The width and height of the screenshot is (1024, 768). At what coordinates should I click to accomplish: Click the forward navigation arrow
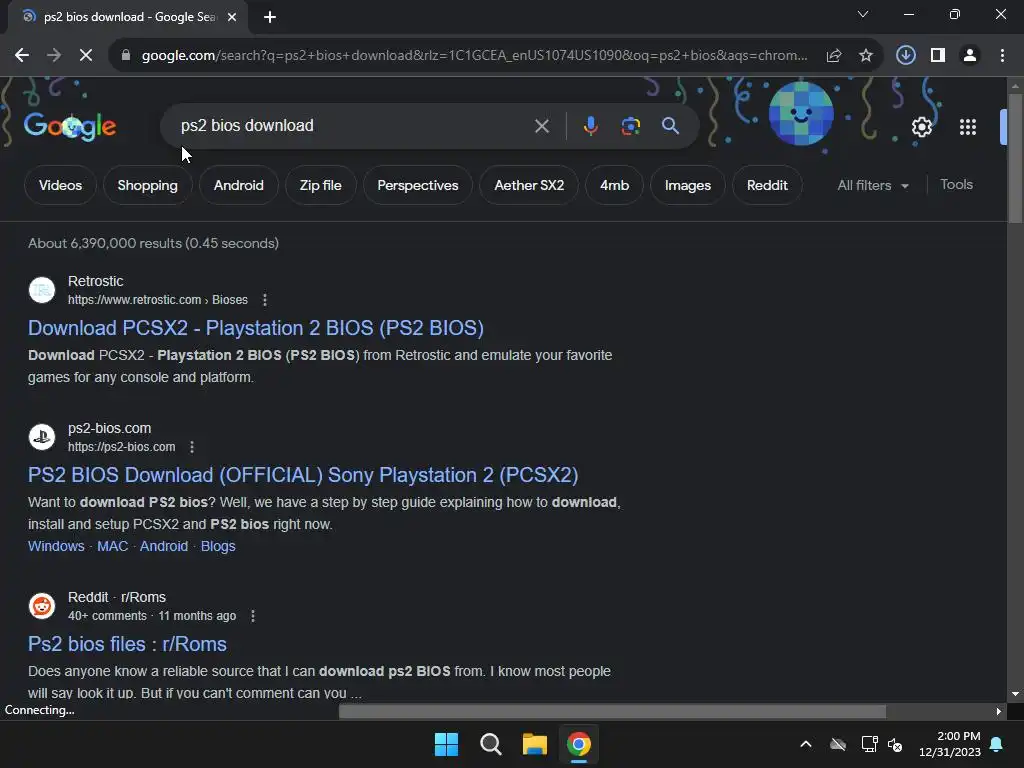pos(54,56)
